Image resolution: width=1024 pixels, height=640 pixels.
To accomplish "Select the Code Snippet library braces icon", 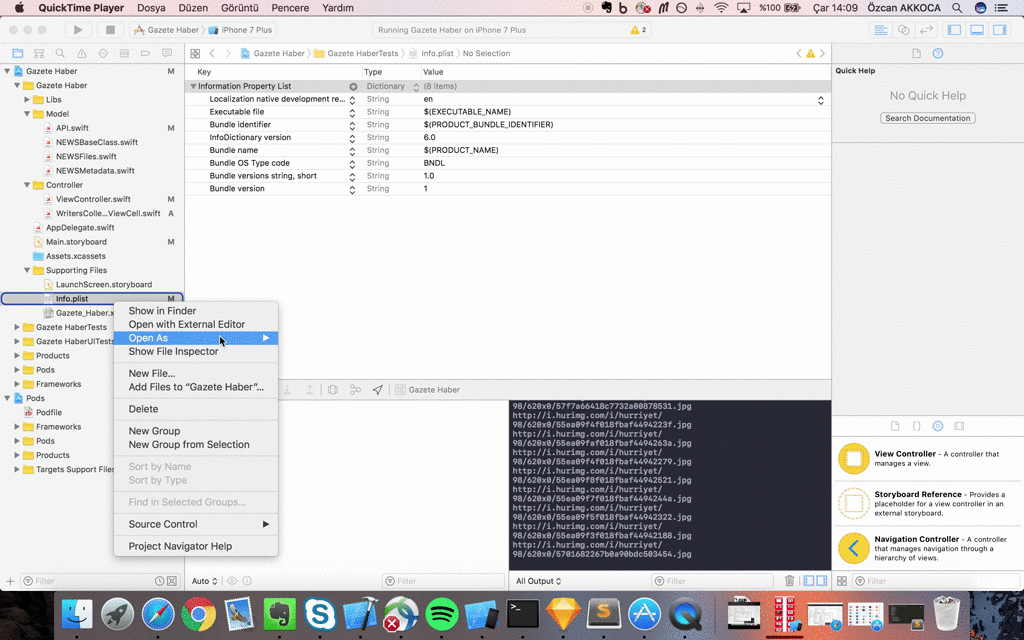I will click(916, 426).
